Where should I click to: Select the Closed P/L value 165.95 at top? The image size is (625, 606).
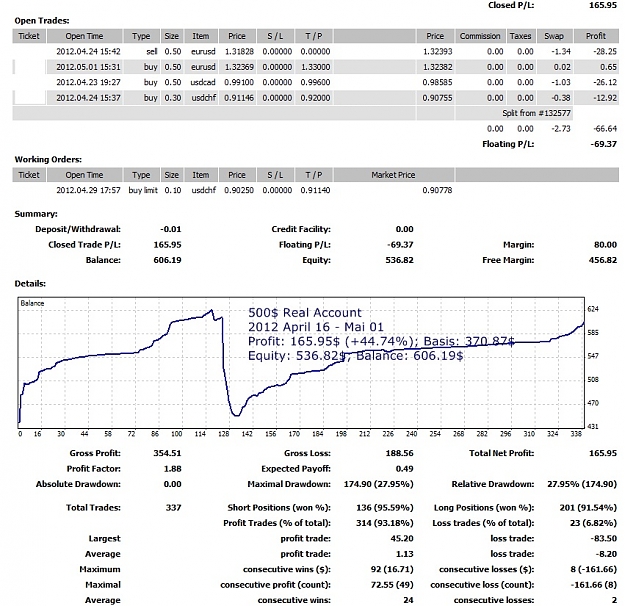click(x=603, y=5)
